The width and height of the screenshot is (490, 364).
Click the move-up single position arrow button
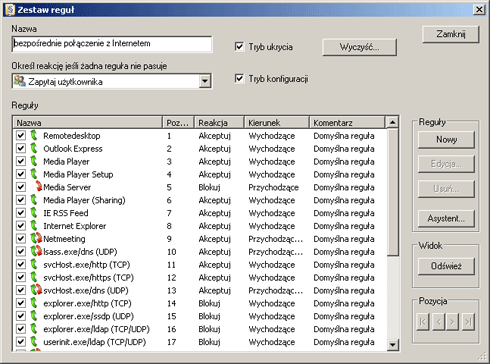(x=438, y=321)
